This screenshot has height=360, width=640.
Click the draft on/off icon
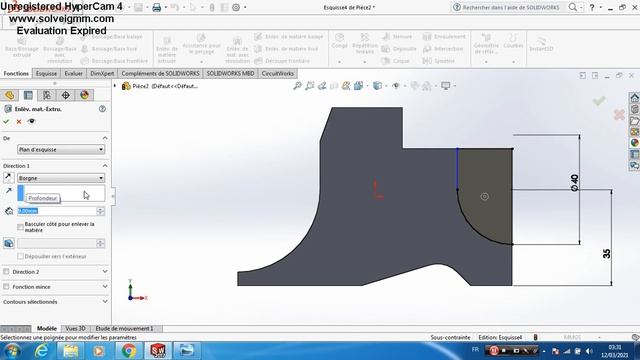point(9,243)
